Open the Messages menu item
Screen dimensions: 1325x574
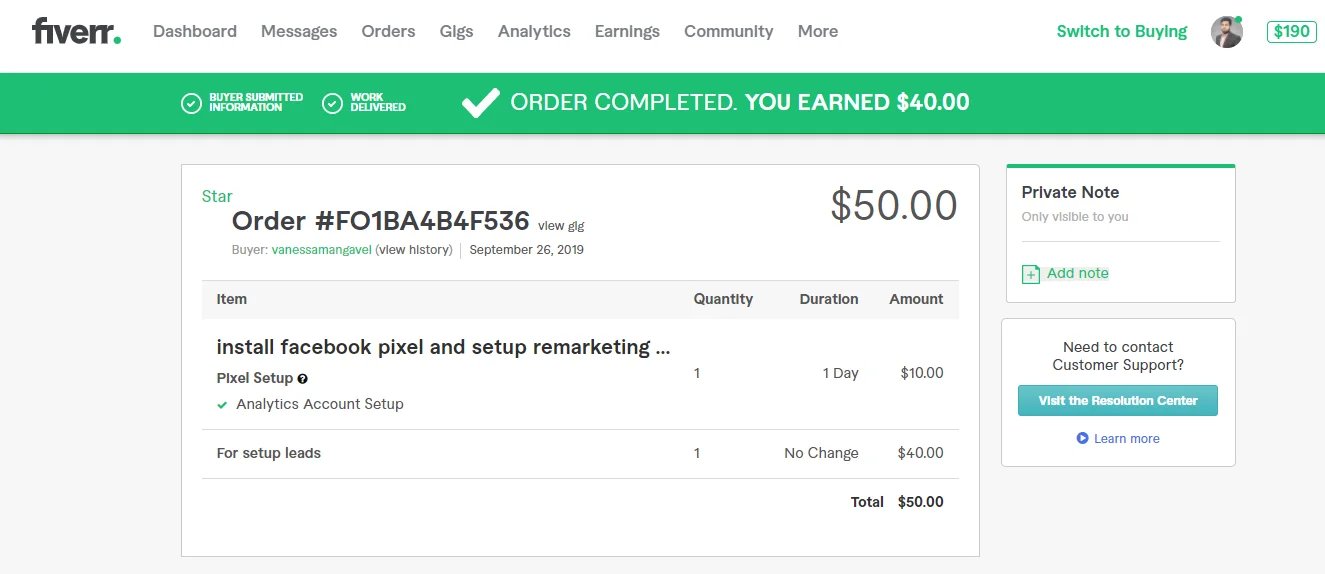coord(299,31)
